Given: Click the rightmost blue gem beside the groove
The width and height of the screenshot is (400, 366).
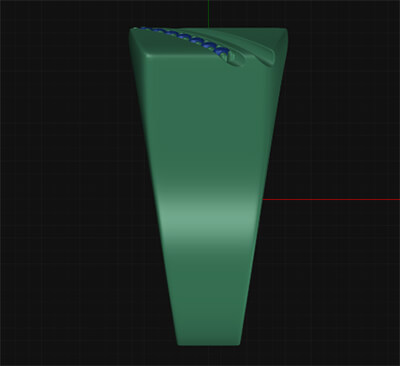Looking at the screenshot, I should [x=223, y=52].
